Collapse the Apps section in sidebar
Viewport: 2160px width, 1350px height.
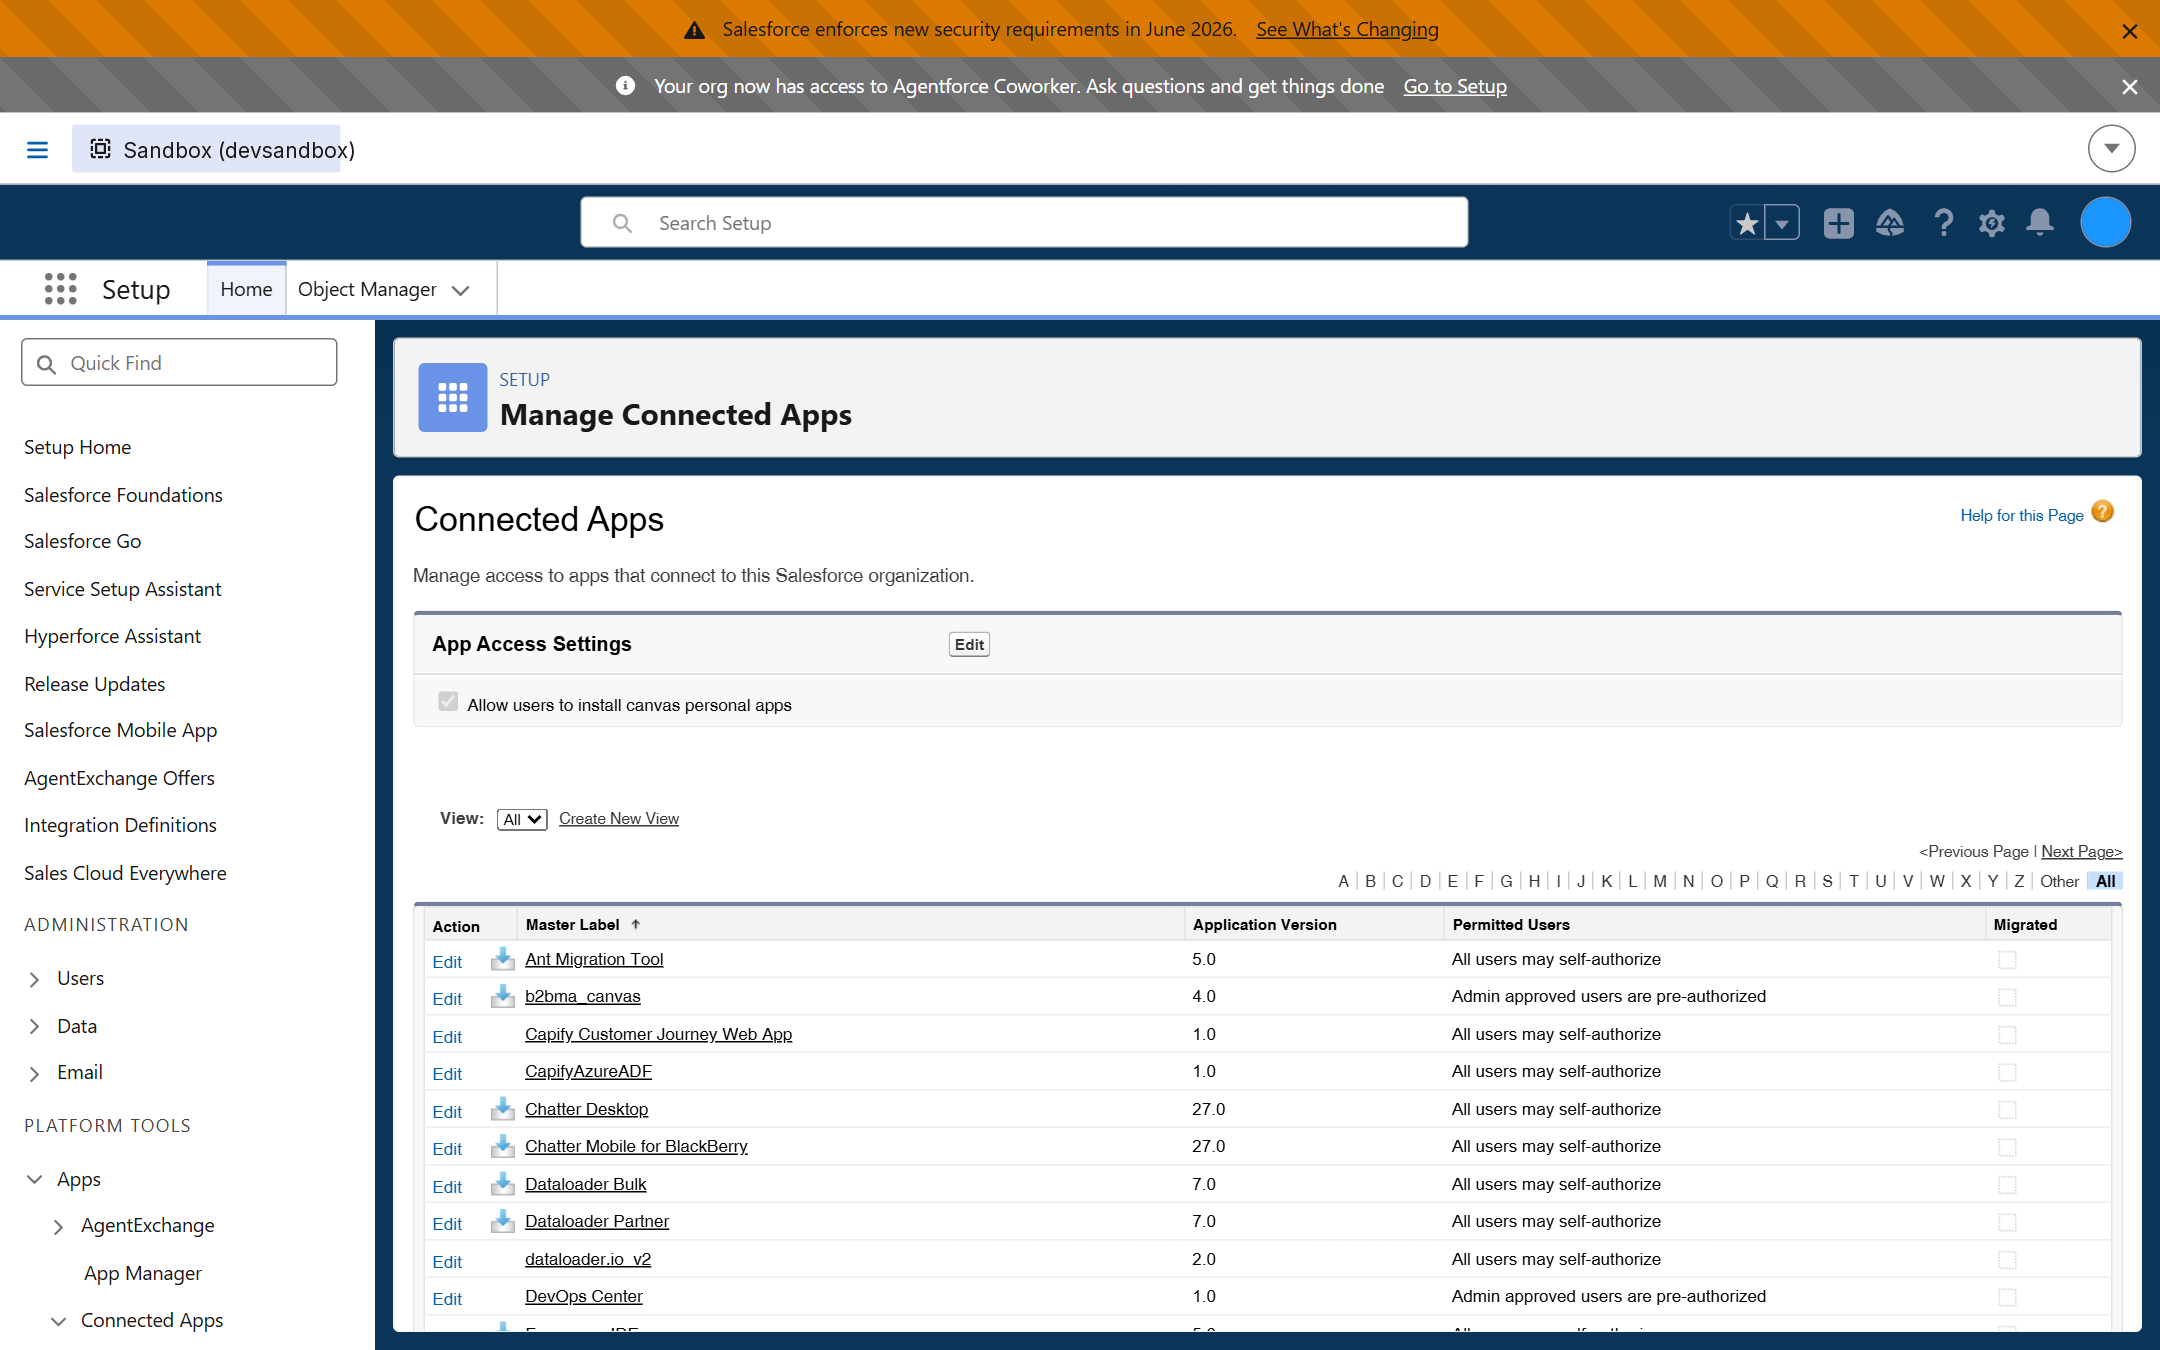tap(34, 1179)
